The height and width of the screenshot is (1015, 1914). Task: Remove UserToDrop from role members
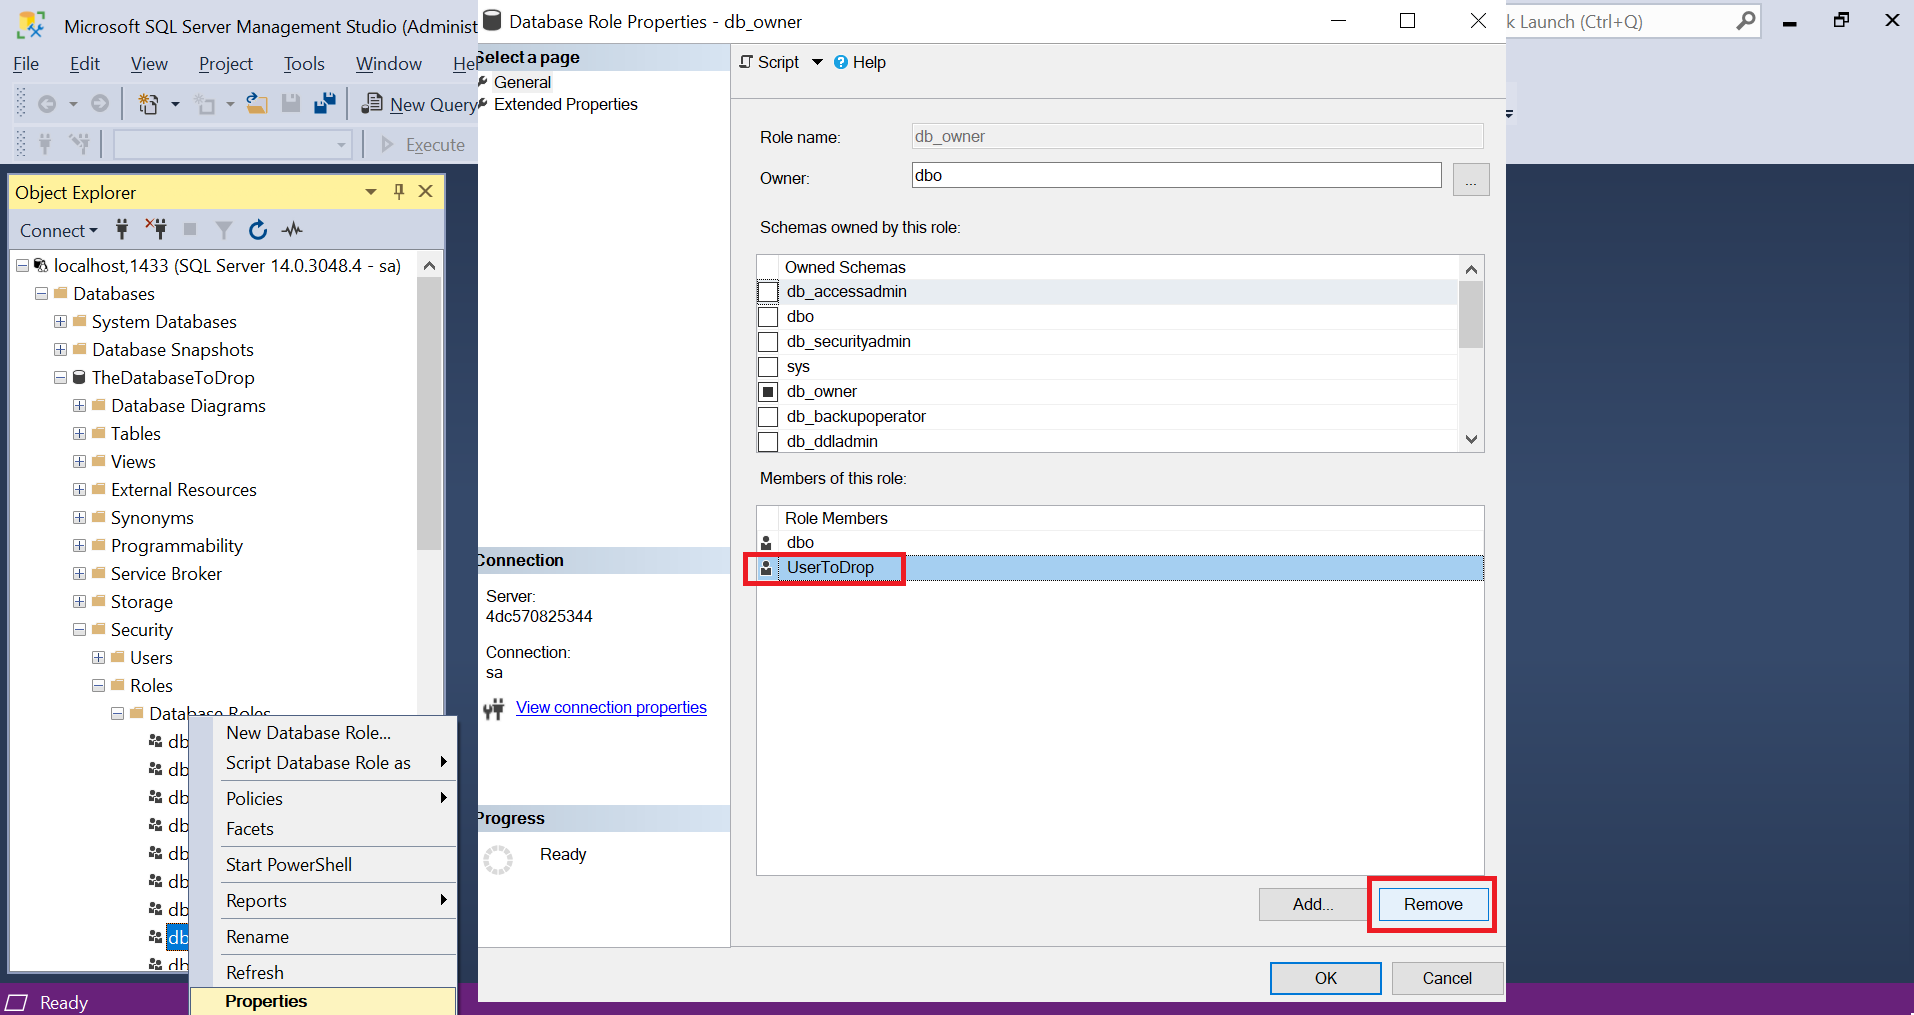[x=1432, y=903]
